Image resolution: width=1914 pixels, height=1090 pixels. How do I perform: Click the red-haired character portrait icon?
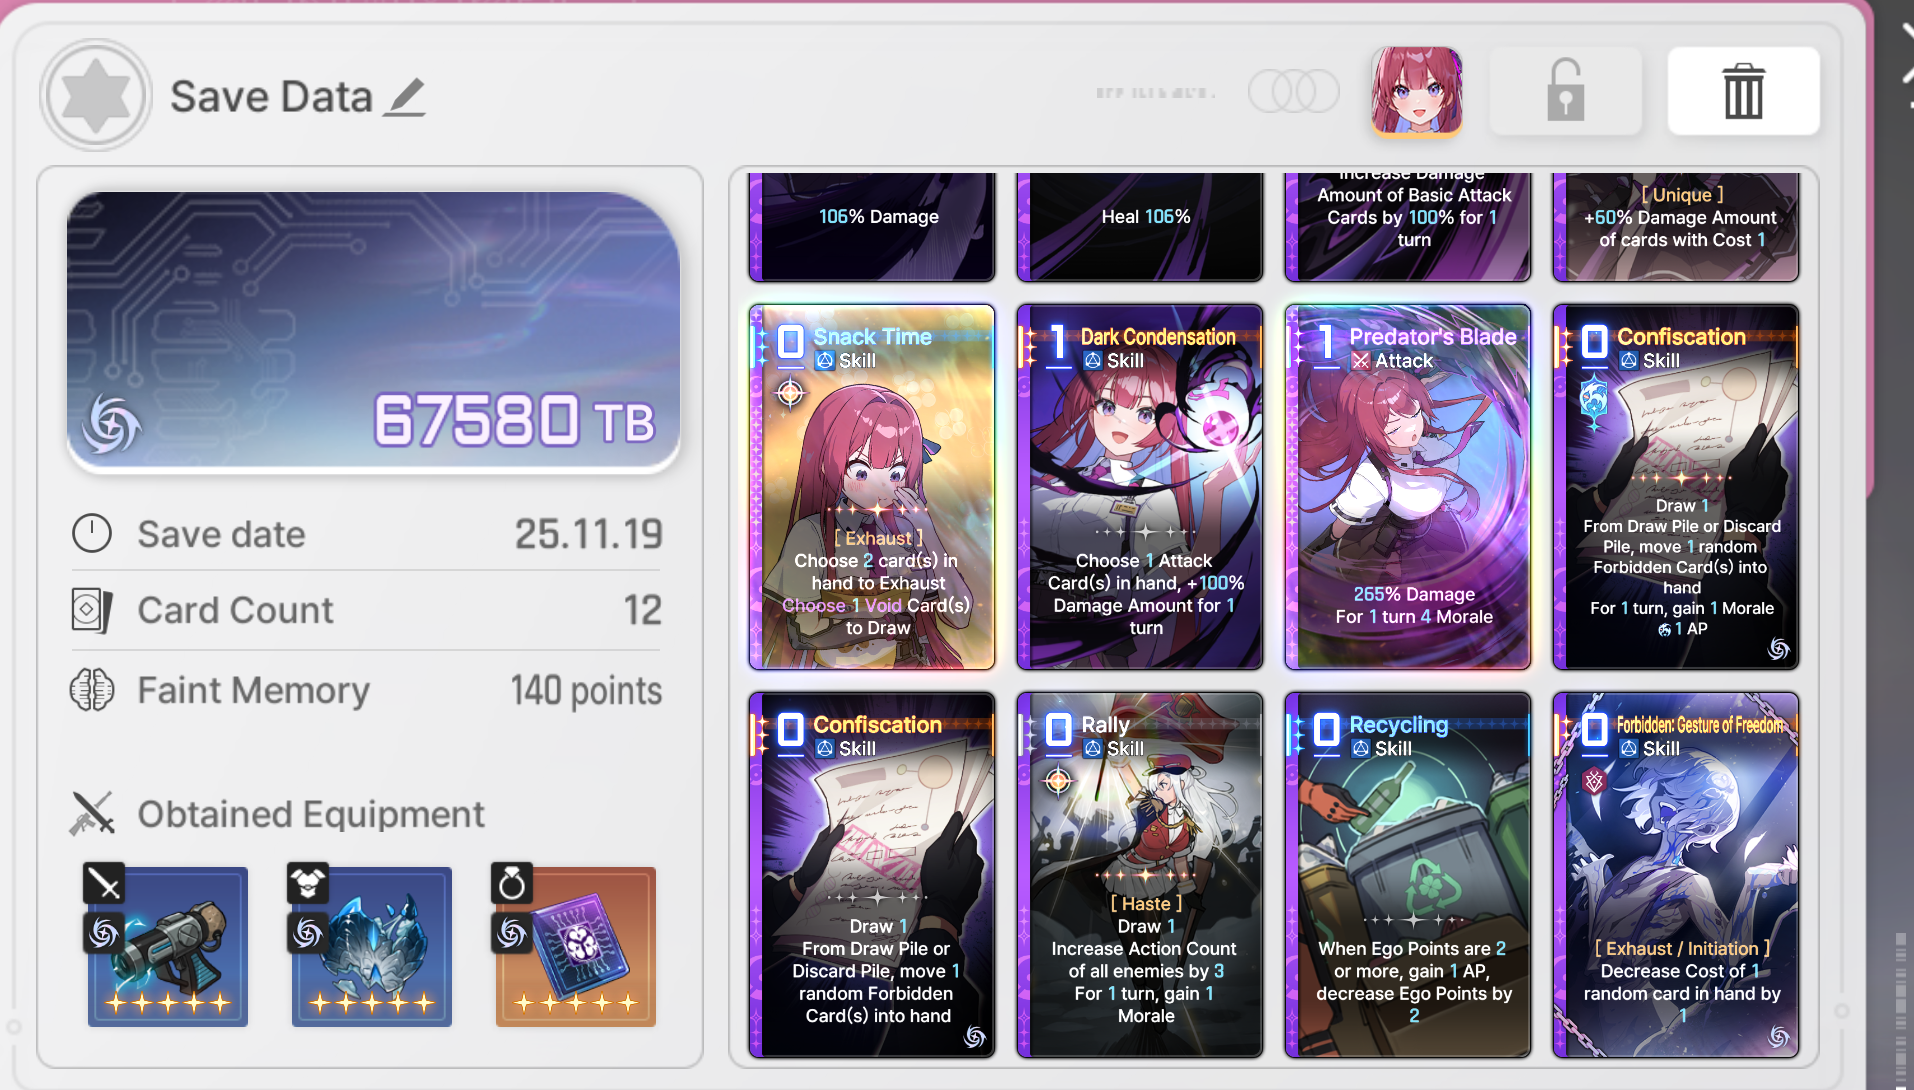click(1417, 91)
